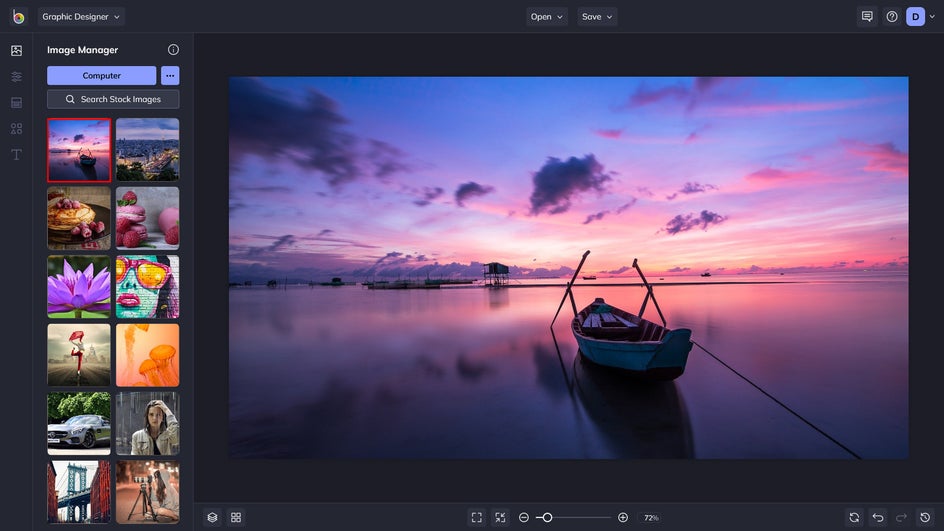Viewport: 944px width, 531px height.
Task: Click the reset refresh icon
Action: click(854, 517)
